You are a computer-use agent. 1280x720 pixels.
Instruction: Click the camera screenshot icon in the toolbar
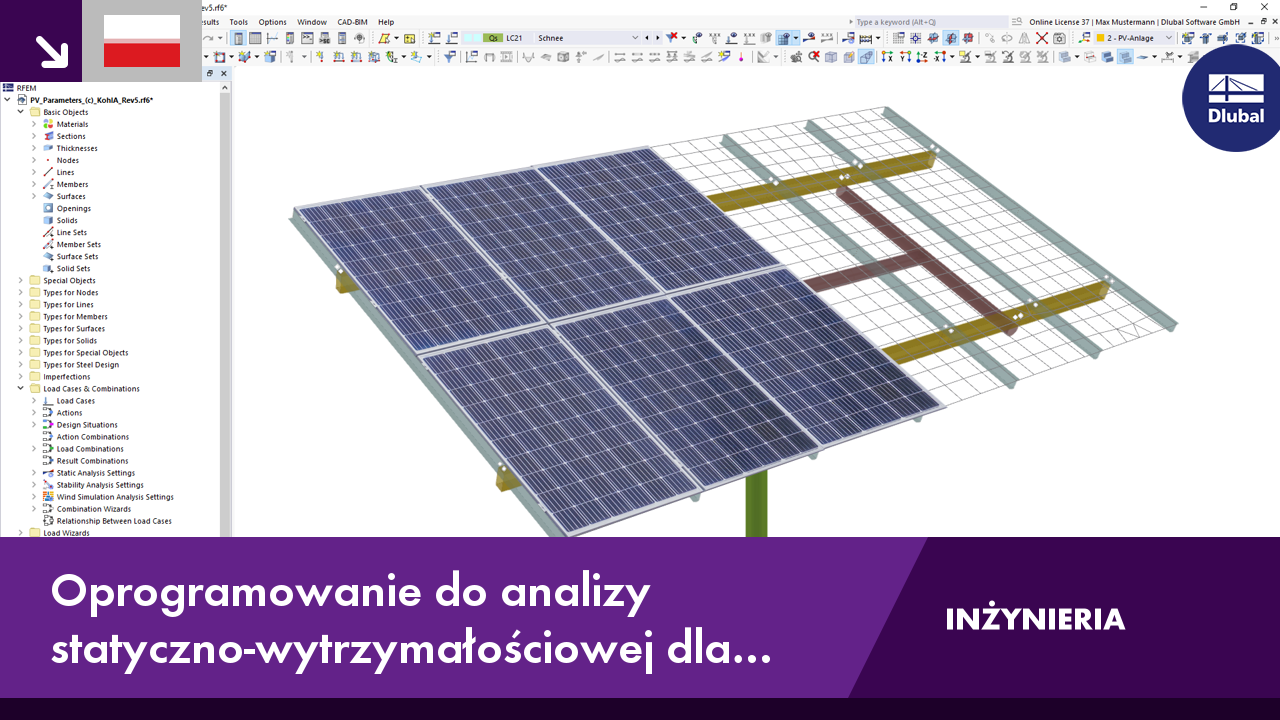pyautogui.click(x=1059, y=38)
